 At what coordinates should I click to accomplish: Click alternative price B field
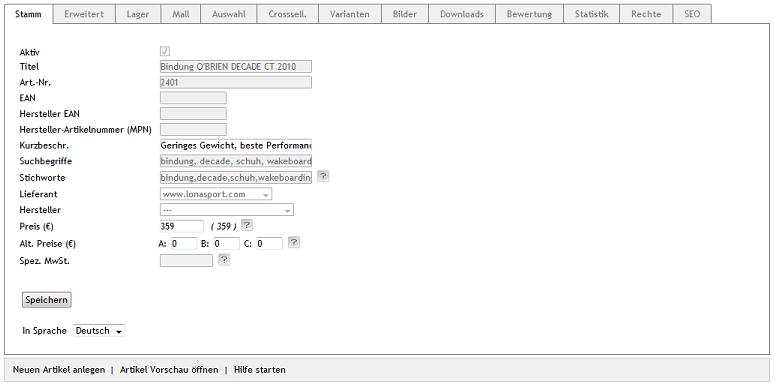(x=226, y=244)
